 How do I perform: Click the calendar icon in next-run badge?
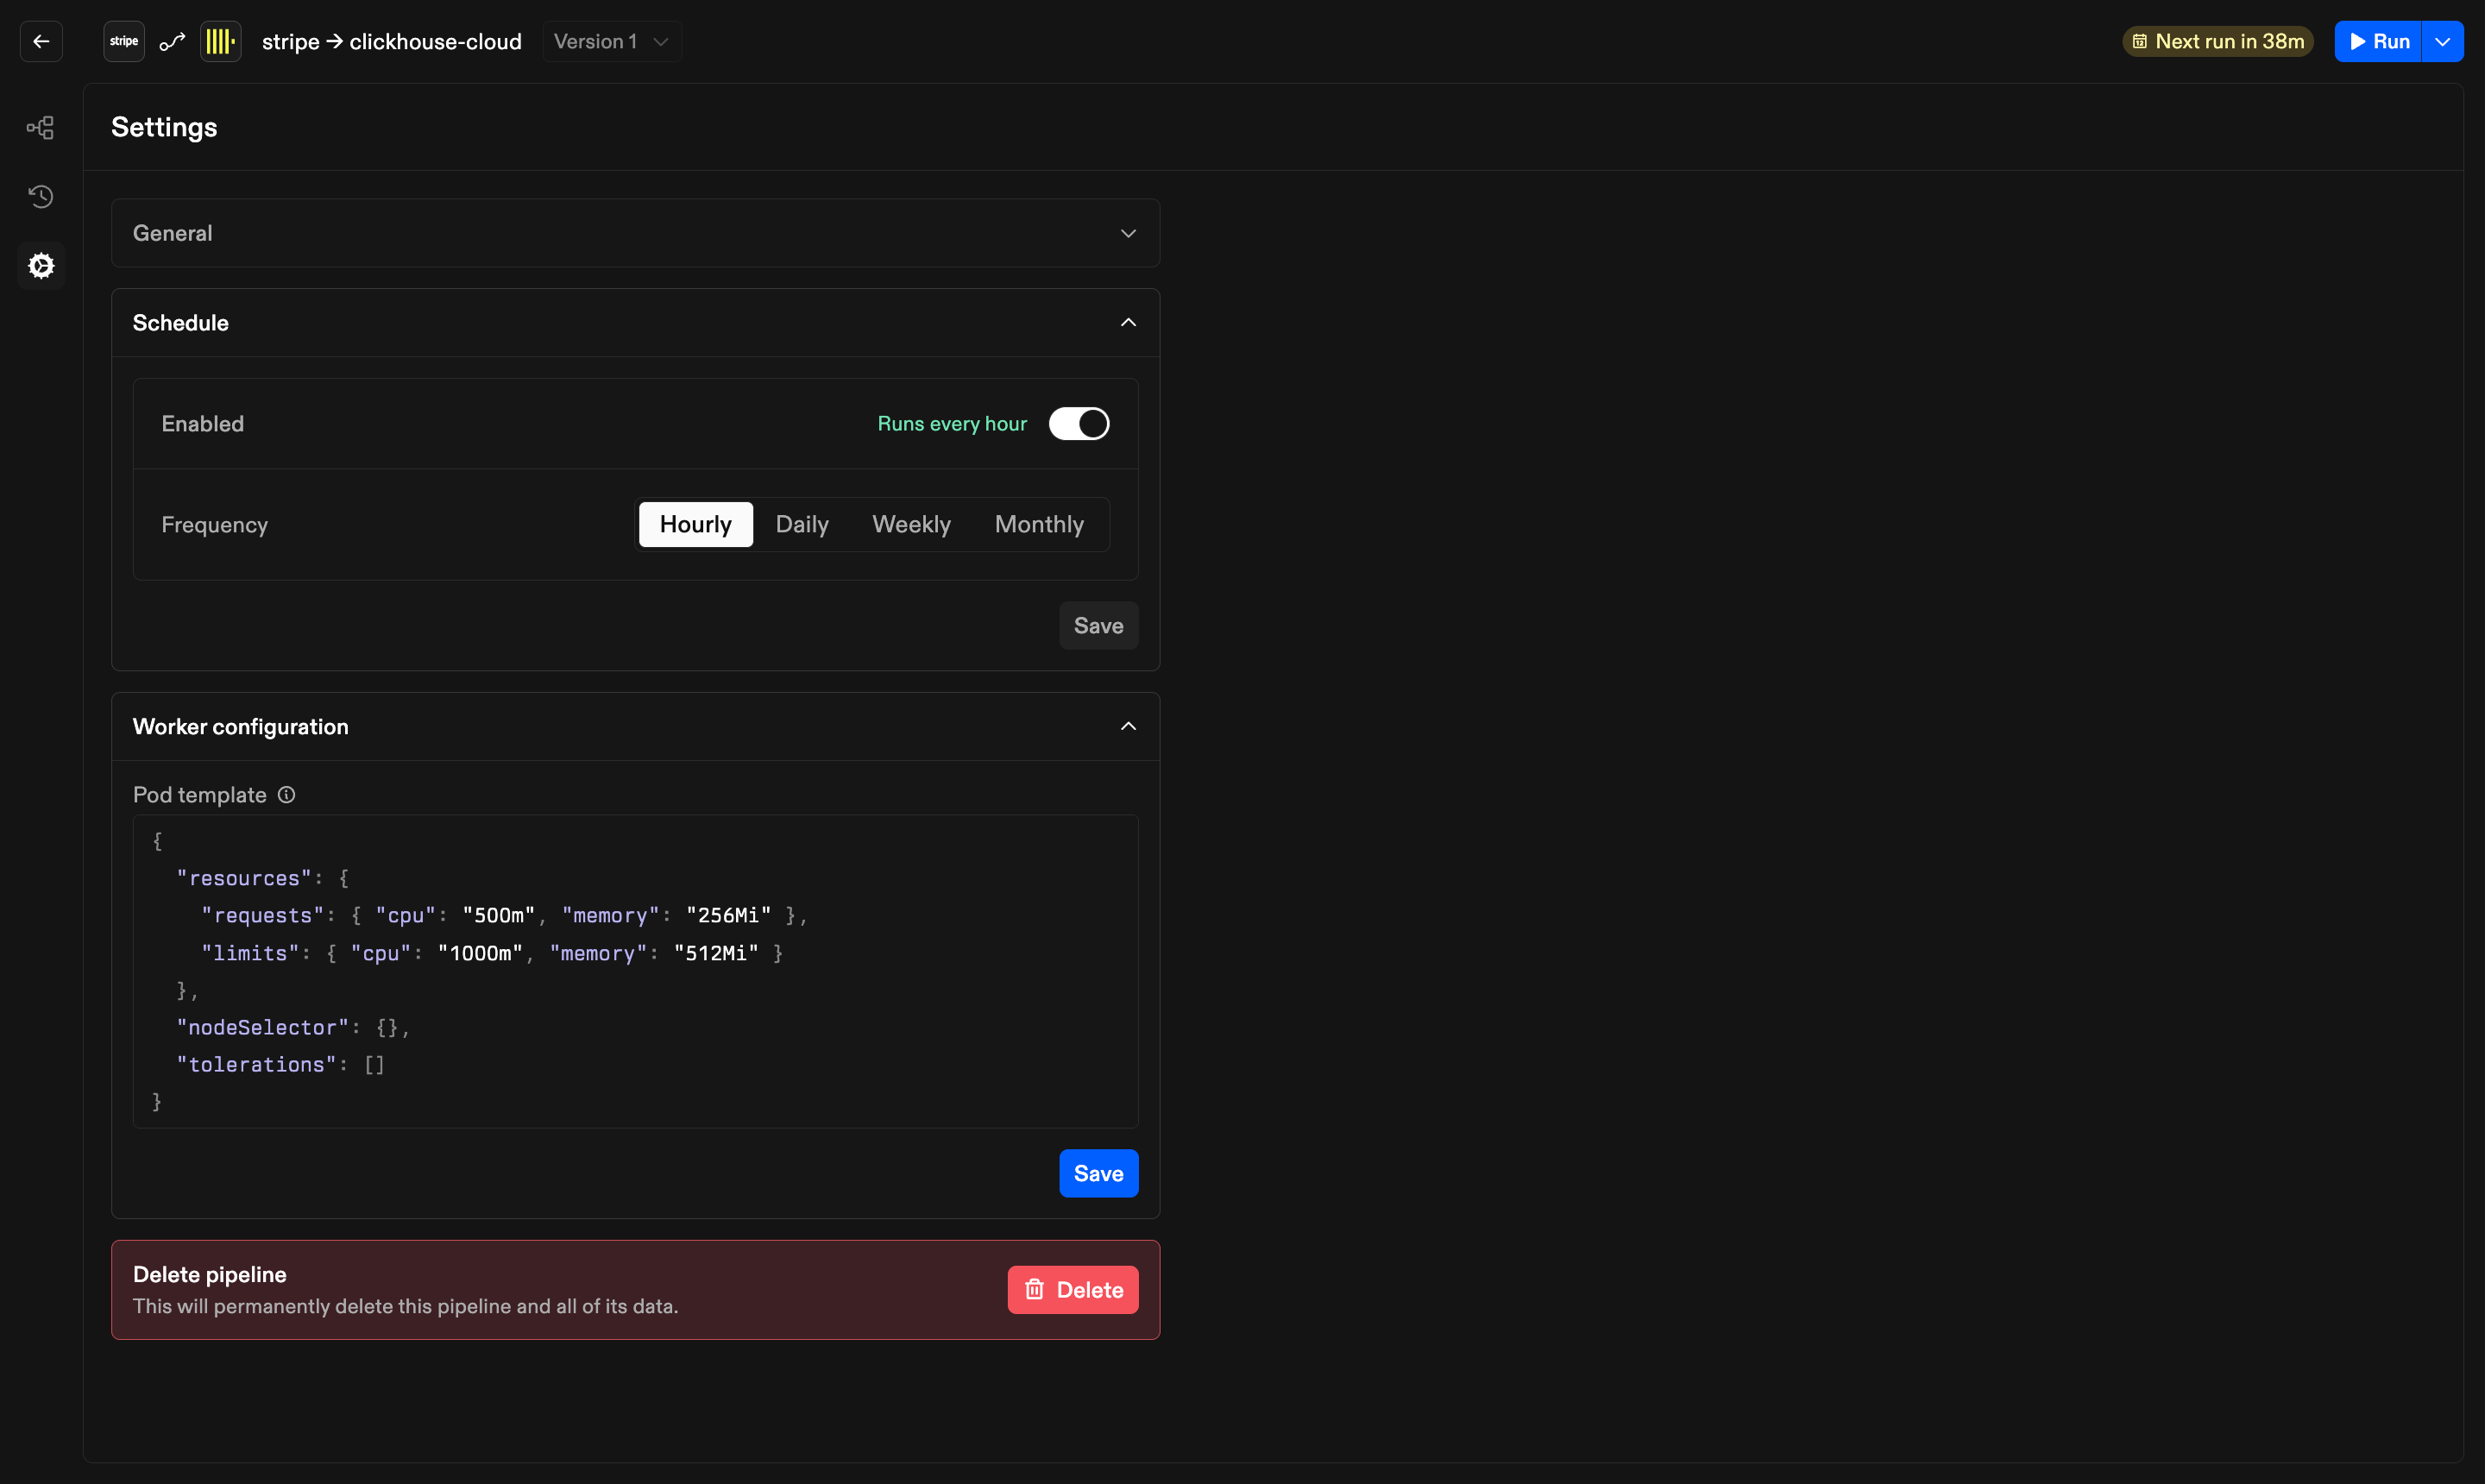tap(2139, 41)
